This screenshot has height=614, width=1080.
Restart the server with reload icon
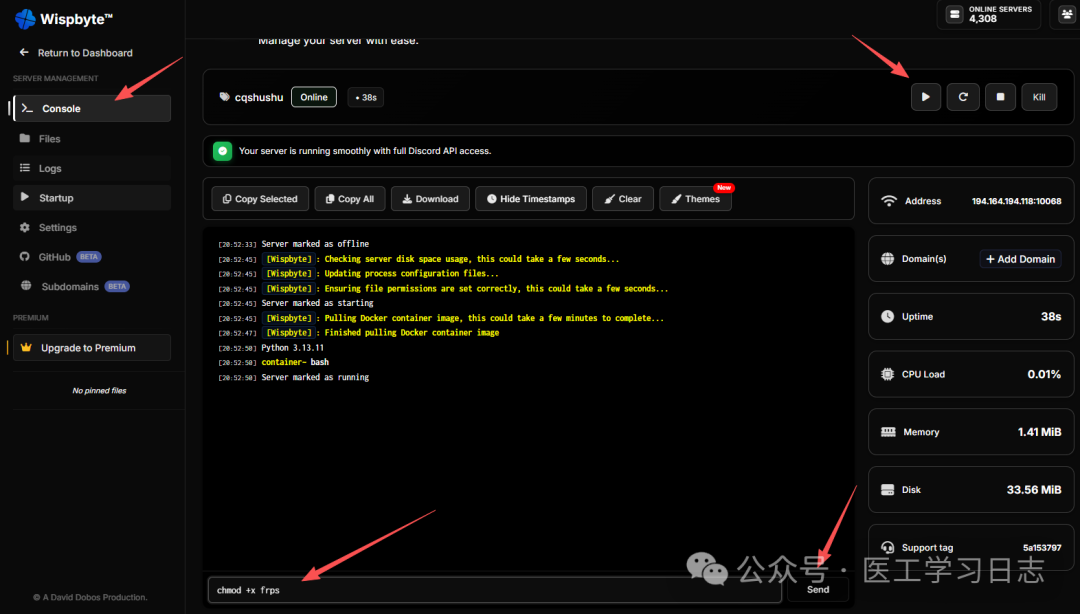[x=963, y=97]
